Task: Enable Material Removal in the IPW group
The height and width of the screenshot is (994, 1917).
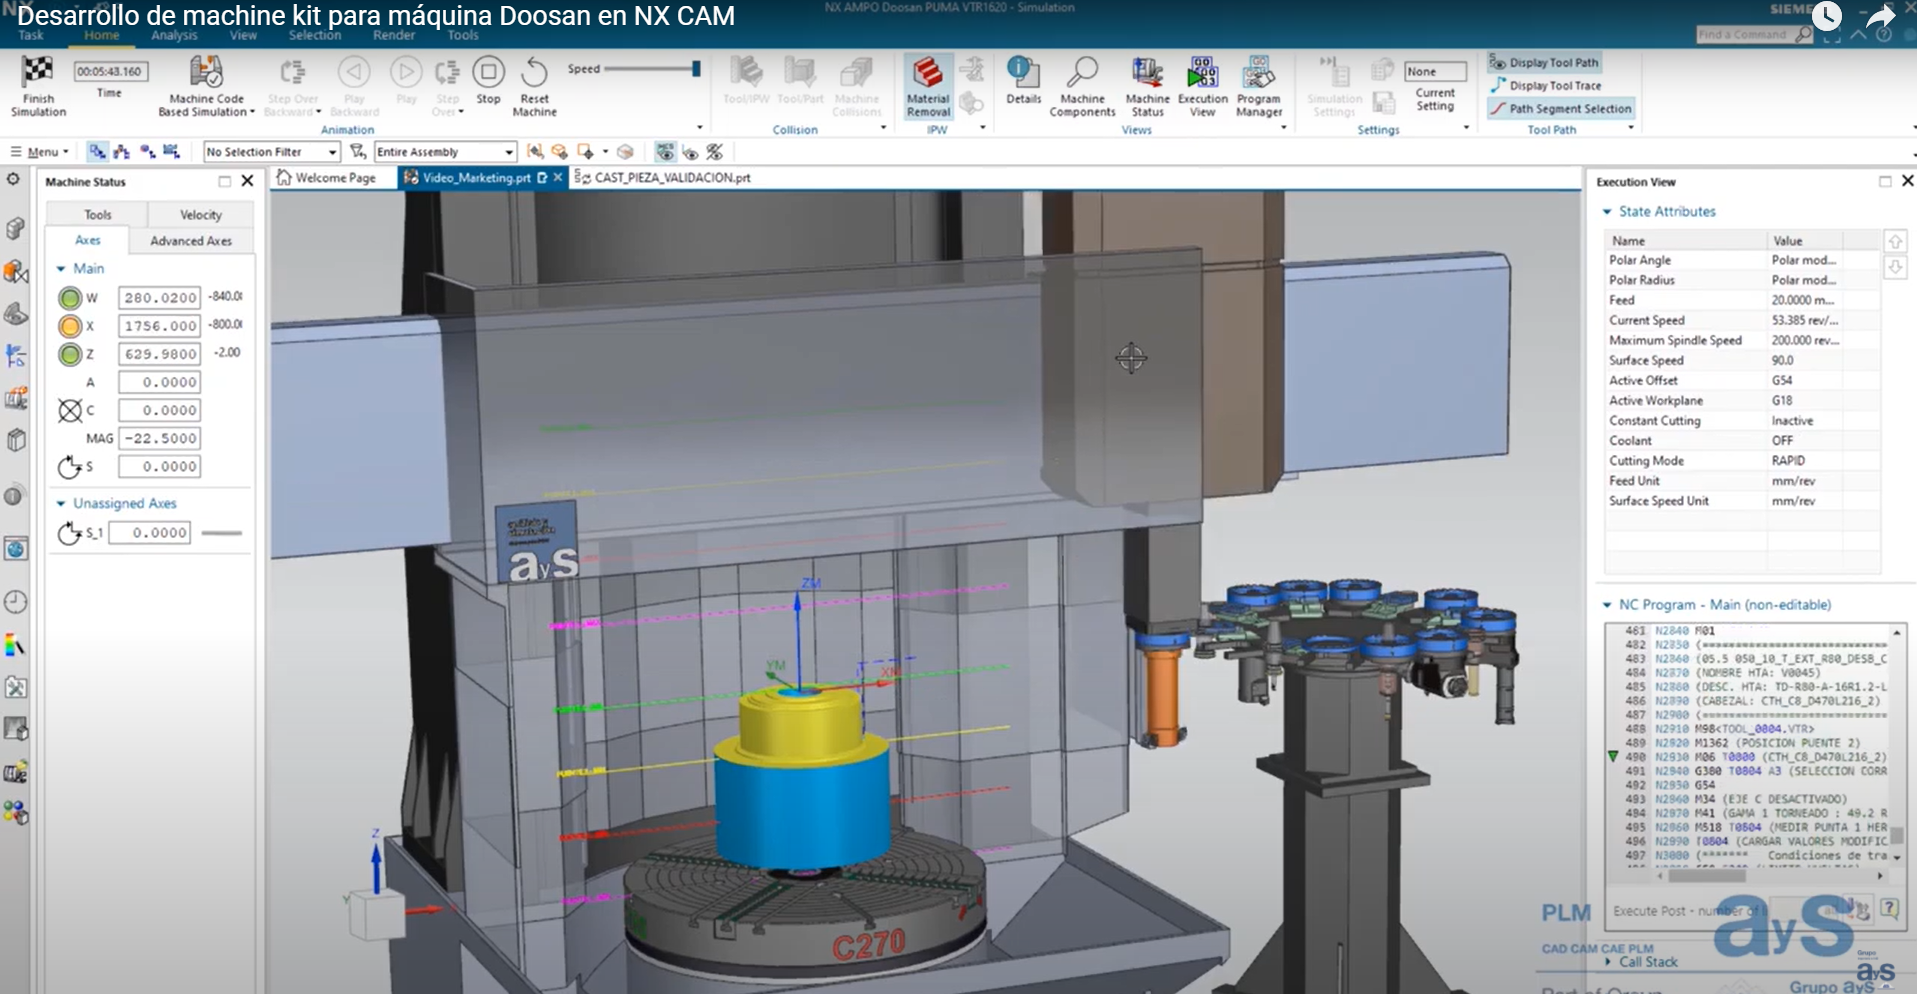Action: pyautogui.click(x=927, y=87)
